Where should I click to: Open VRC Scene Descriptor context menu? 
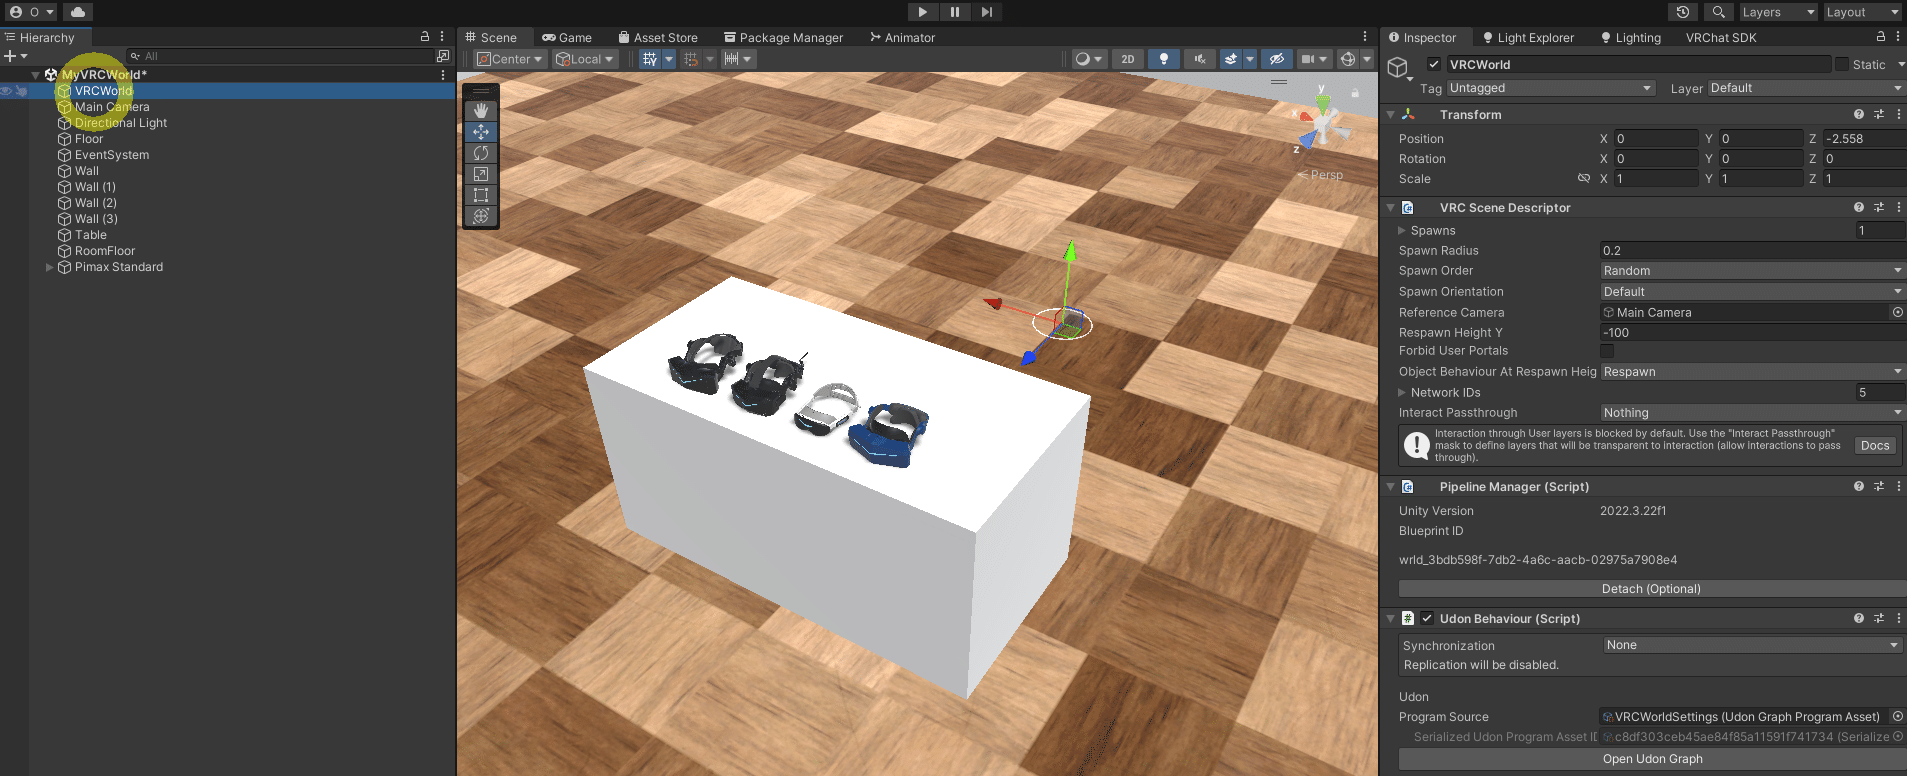(x=1898, y=208)
